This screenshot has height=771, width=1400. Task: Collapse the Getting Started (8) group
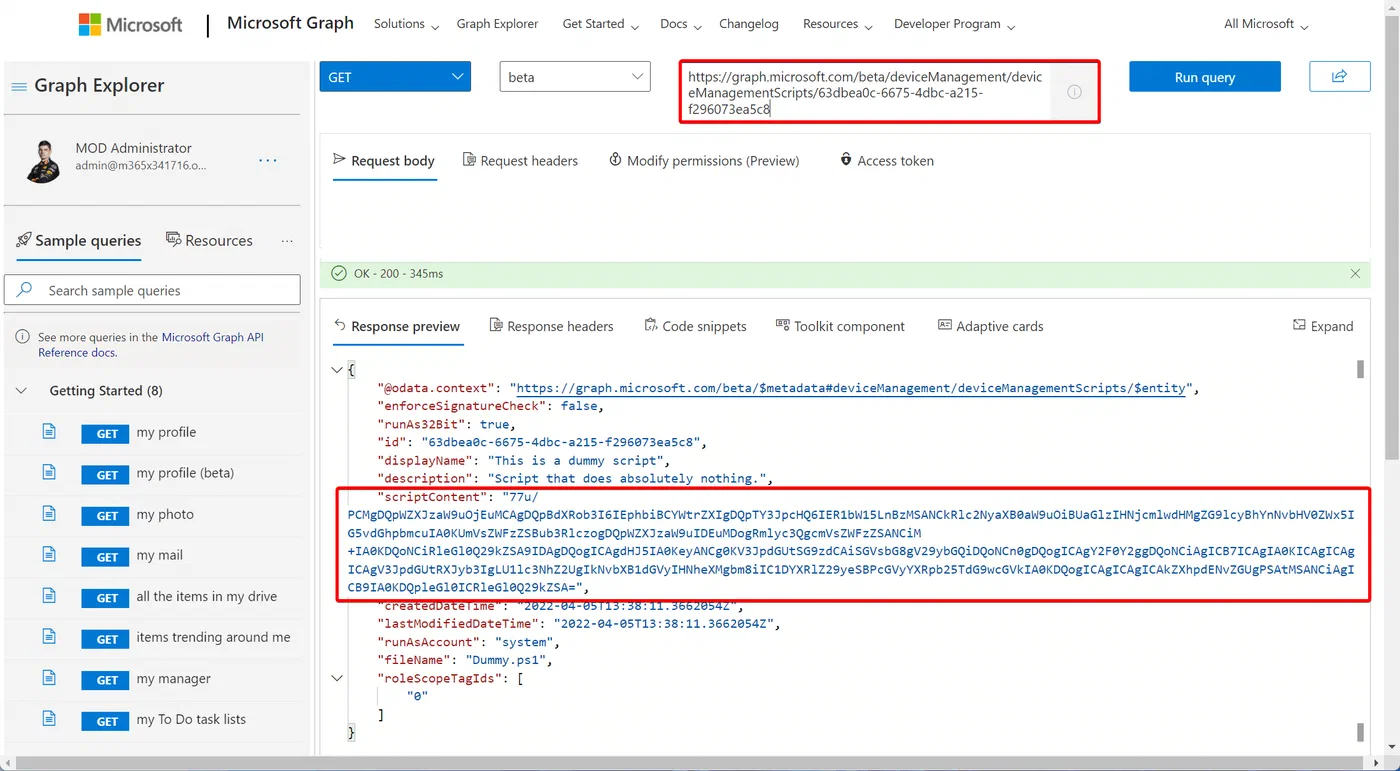tap(22, 391)
